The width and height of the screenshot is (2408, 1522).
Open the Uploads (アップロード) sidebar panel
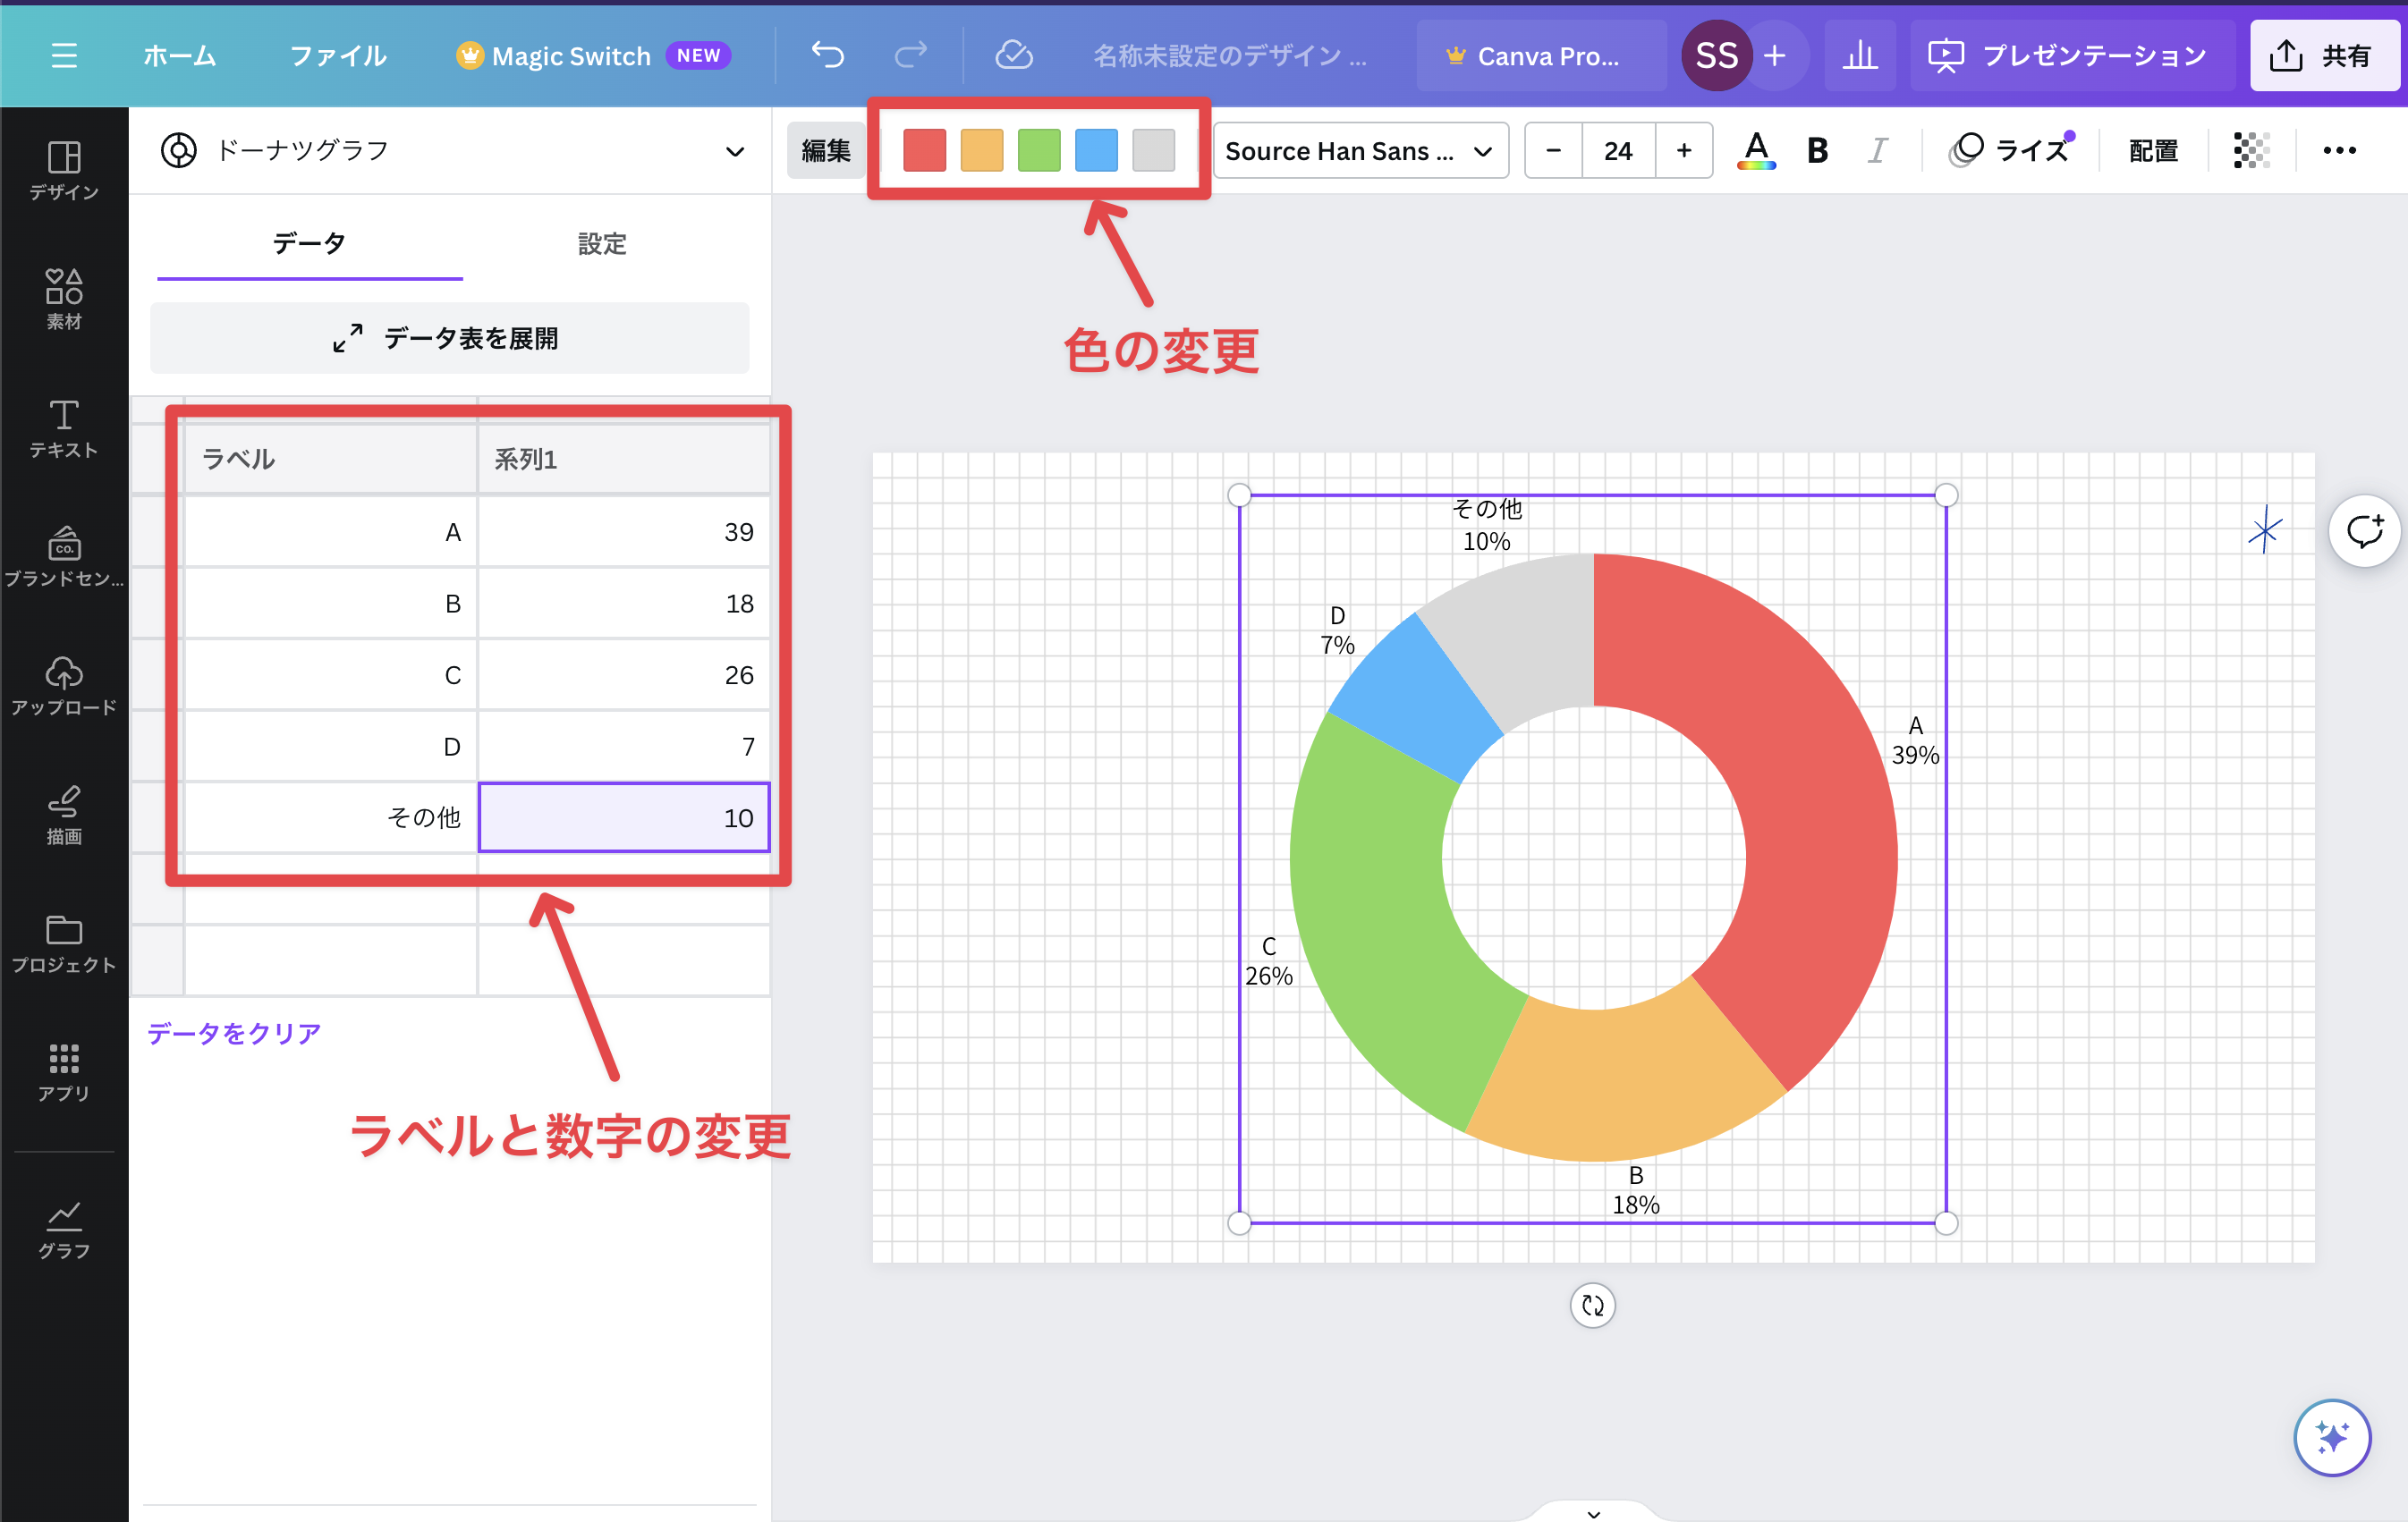64,686
